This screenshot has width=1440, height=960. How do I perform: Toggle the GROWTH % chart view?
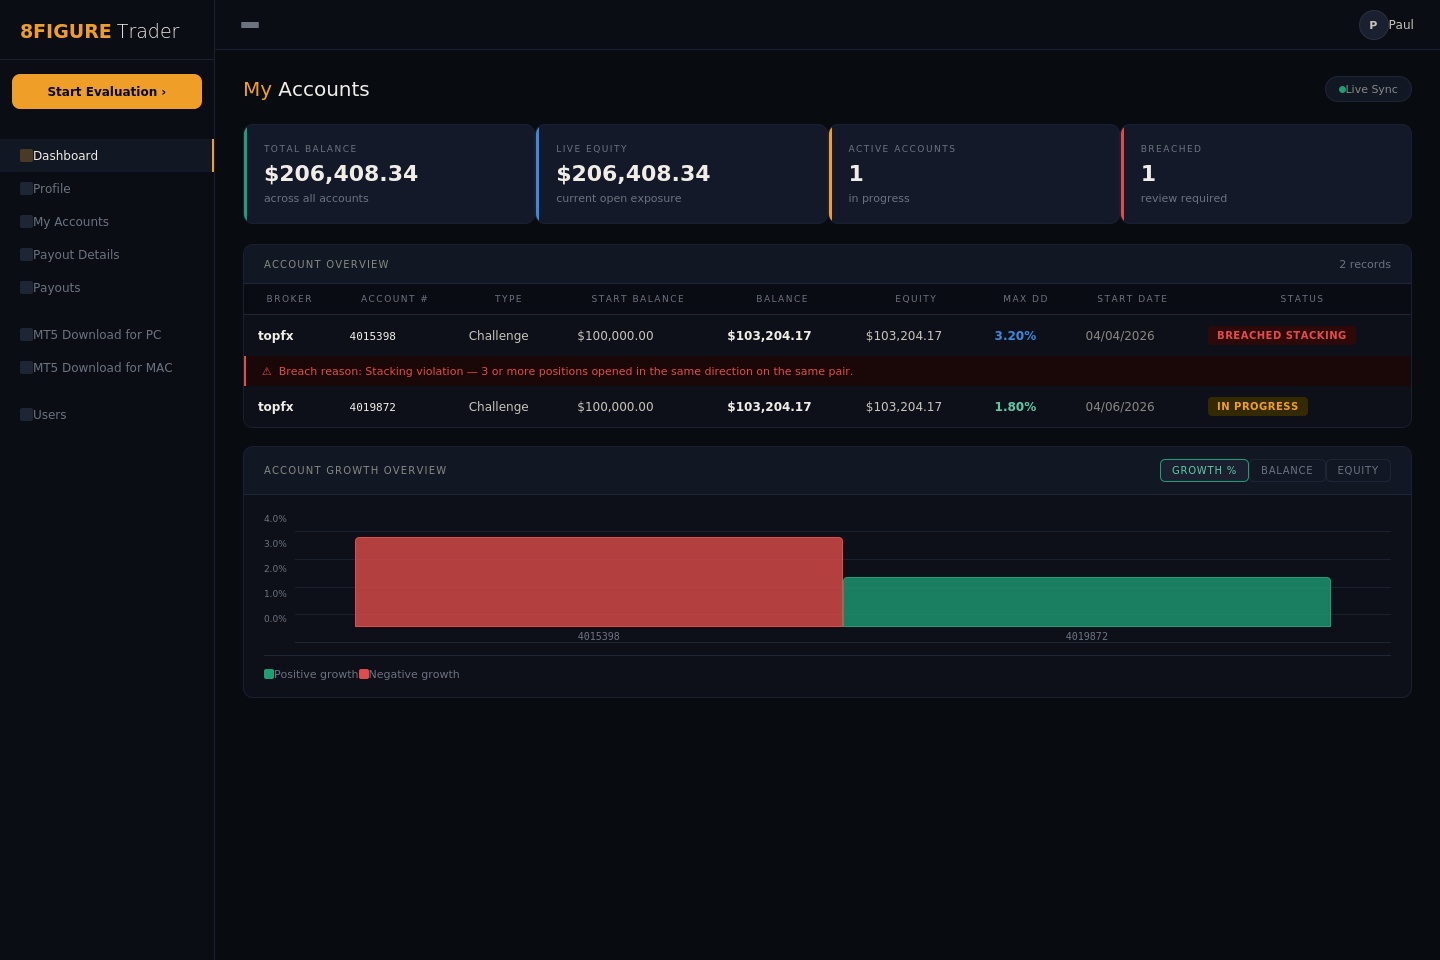pos(1204,470)
